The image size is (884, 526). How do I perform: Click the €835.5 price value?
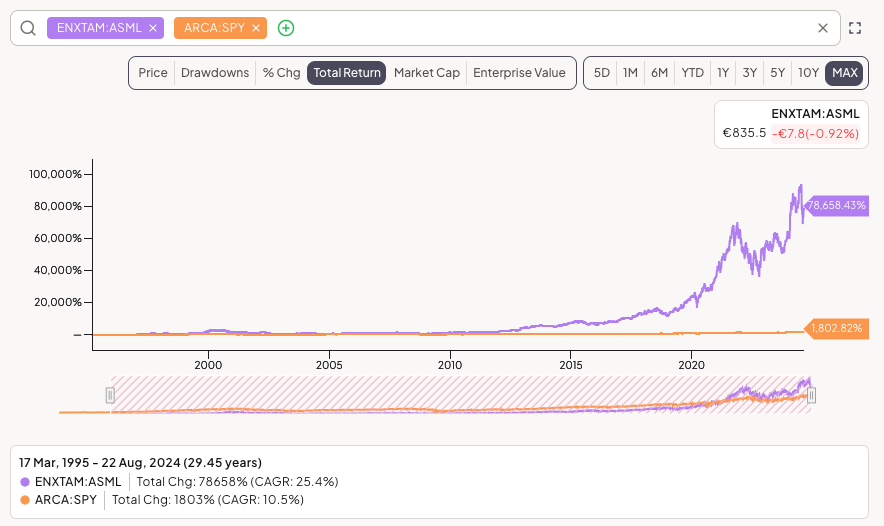[744, 133]
